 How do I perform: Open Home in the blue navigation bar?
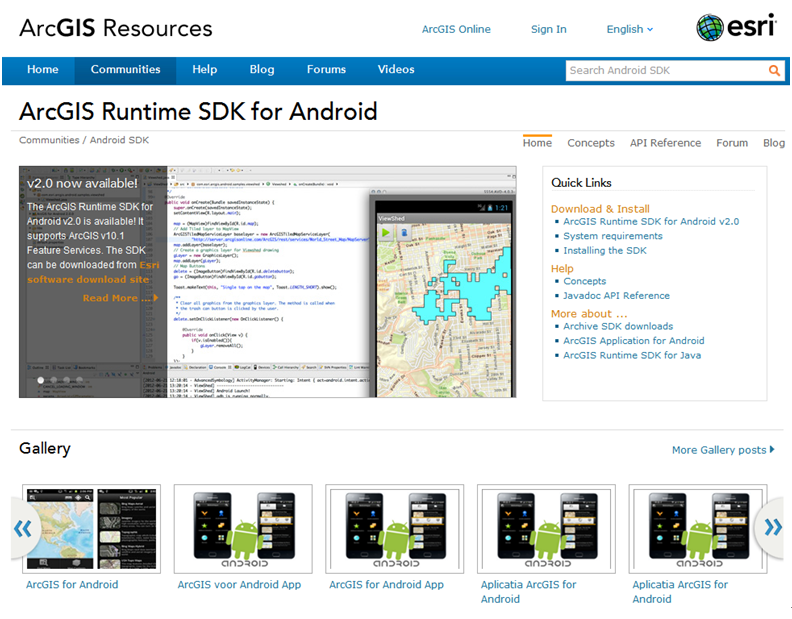[x=42, y=69]
